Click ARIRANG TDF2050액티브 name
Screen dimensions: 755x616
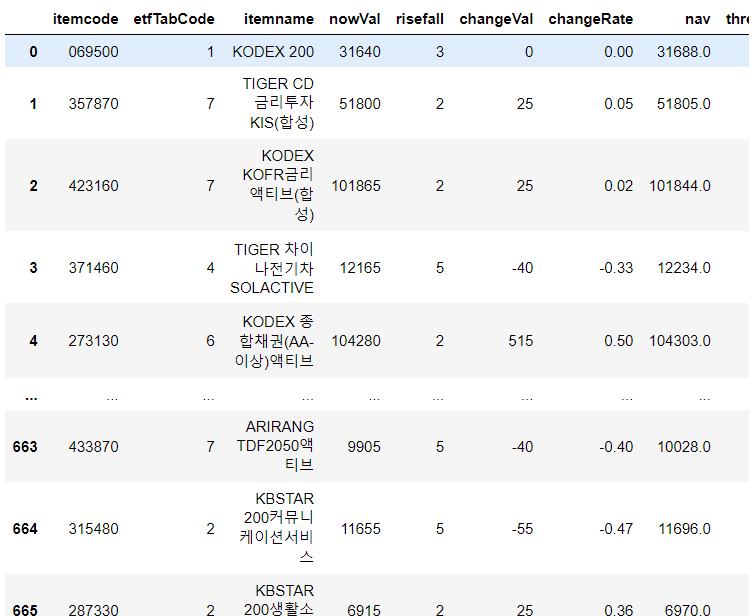click(x=275, y=446)
